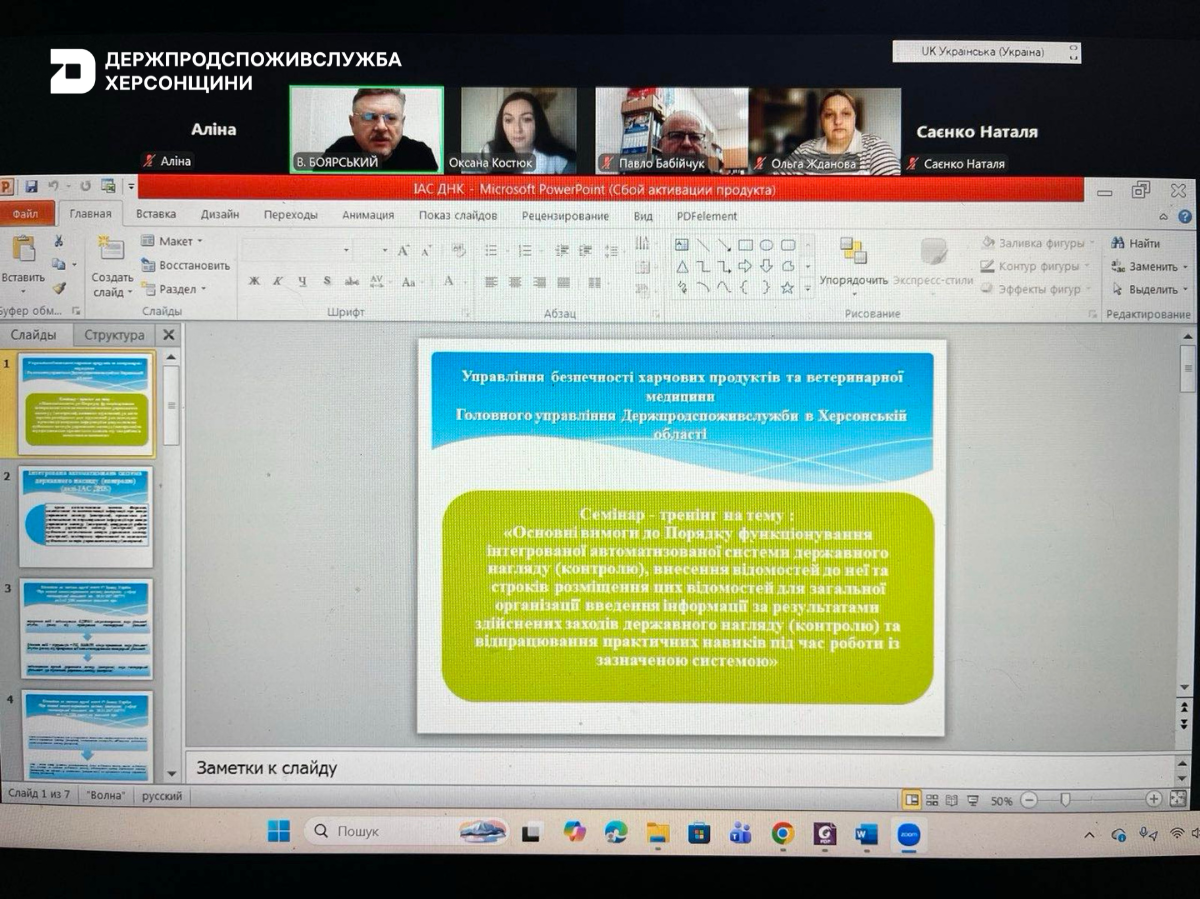
Task: Open Zoom app from the Windows taskbar
Action: click(x=908, y=833)
